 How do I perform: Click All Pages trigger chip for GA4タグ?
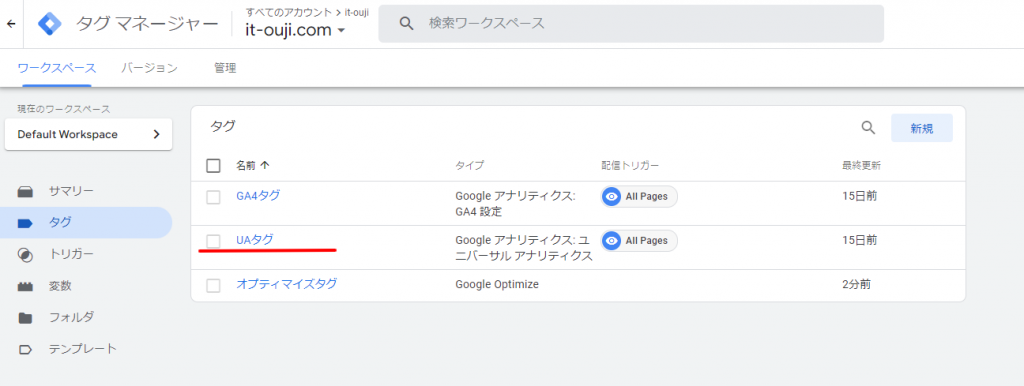coord(639,197)
